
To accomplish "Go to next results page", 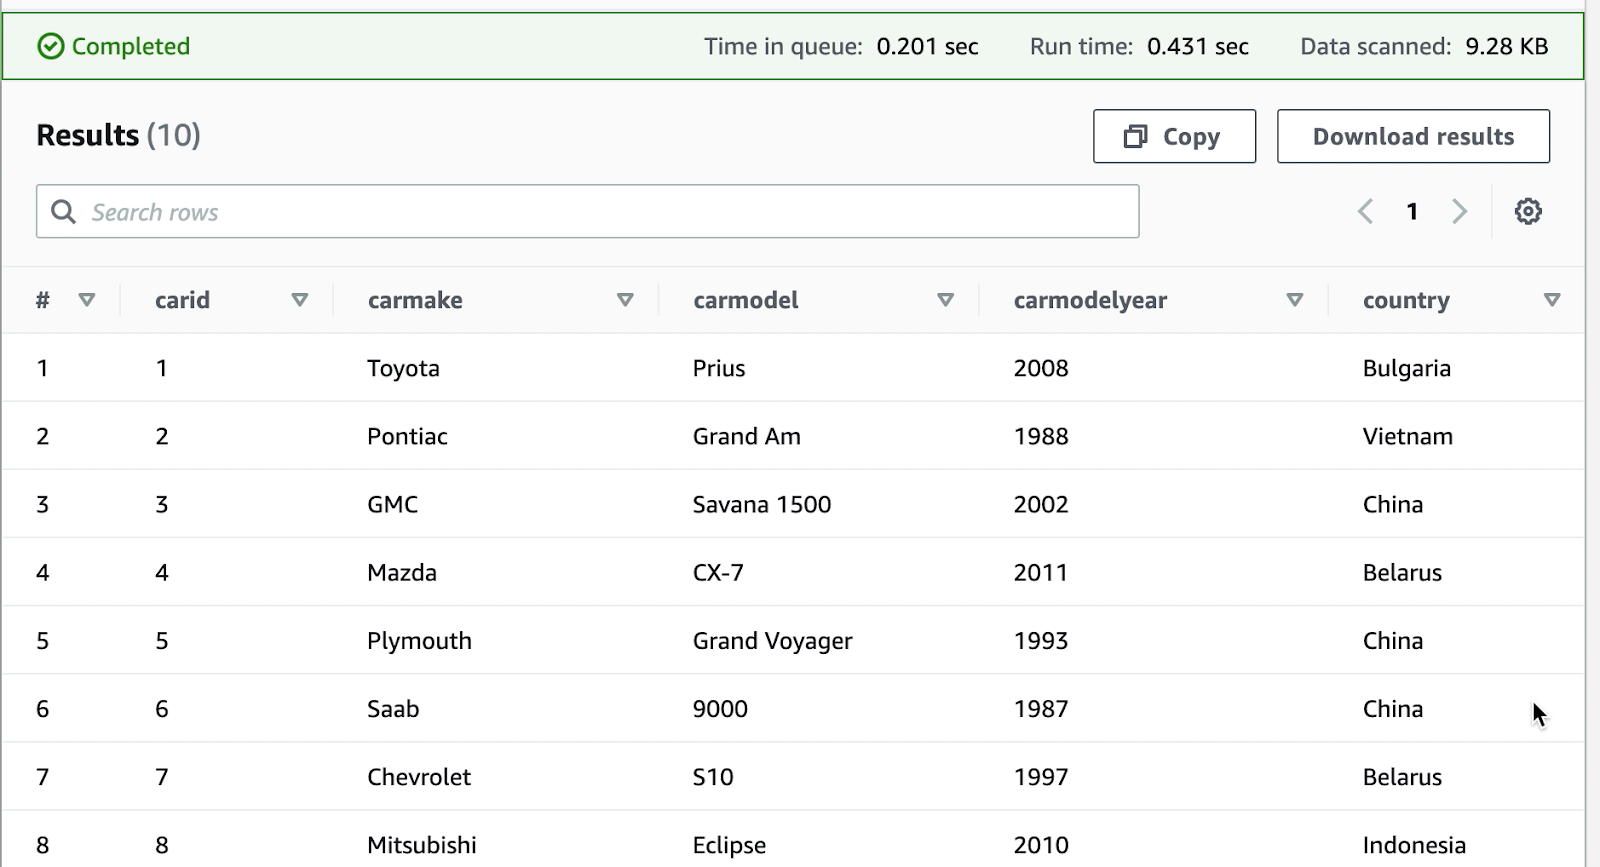I will pyautogui.click(x=1459, y=211).
